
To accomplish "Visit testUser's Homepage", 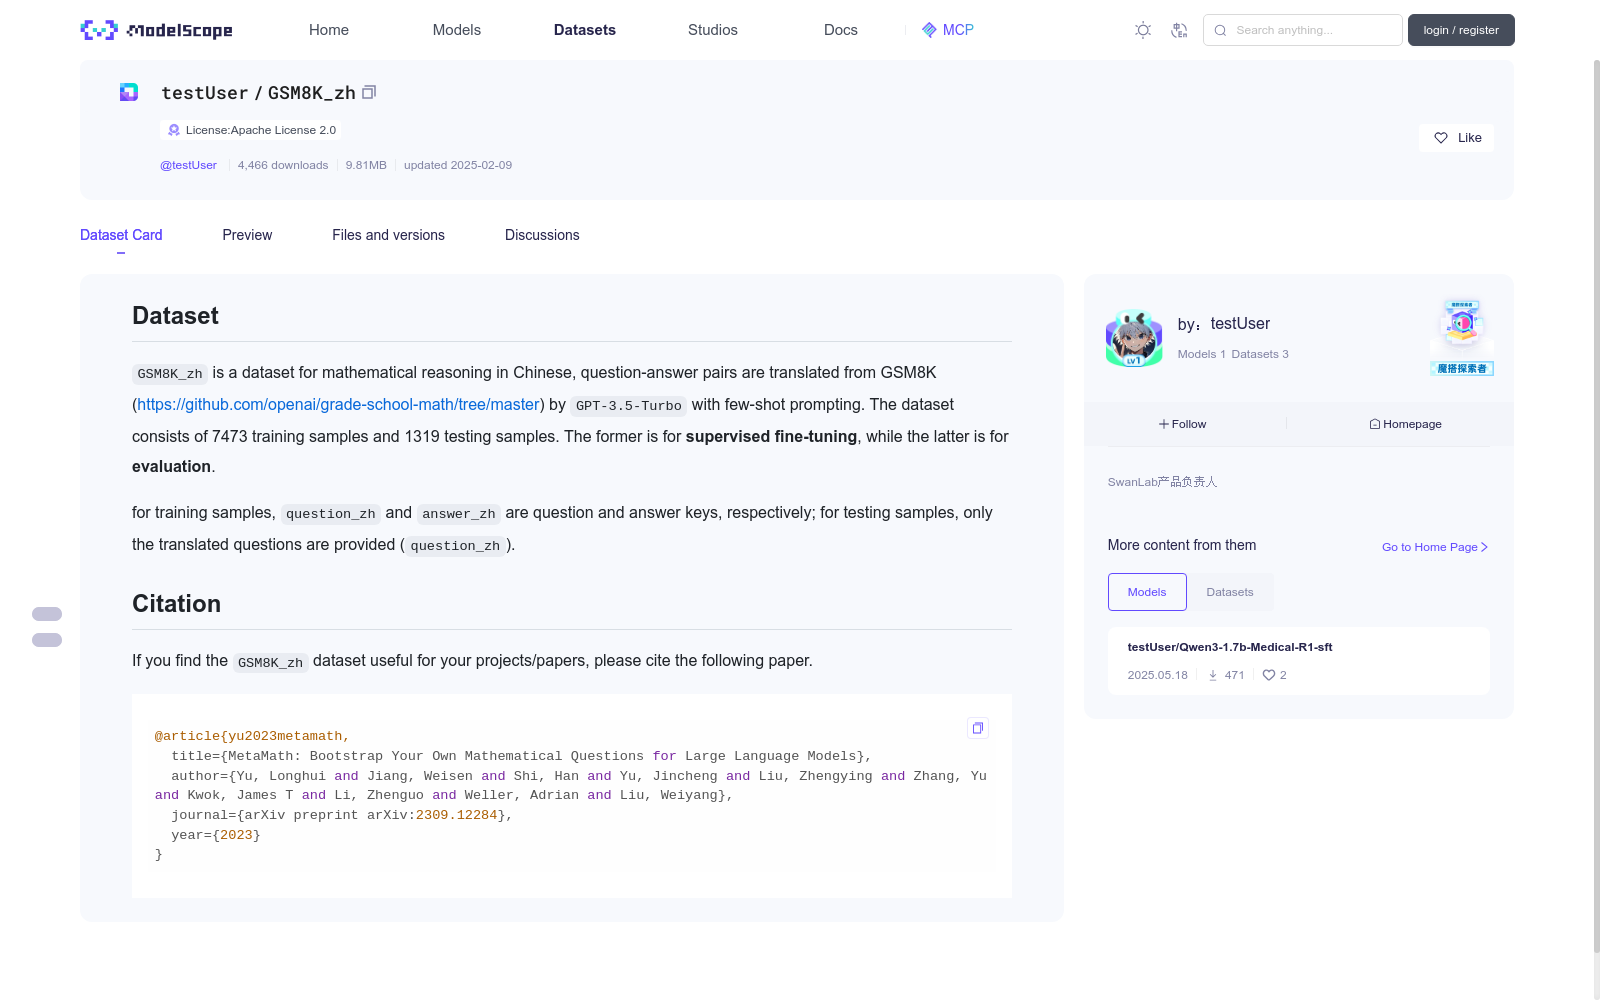I will point(1405,424).
